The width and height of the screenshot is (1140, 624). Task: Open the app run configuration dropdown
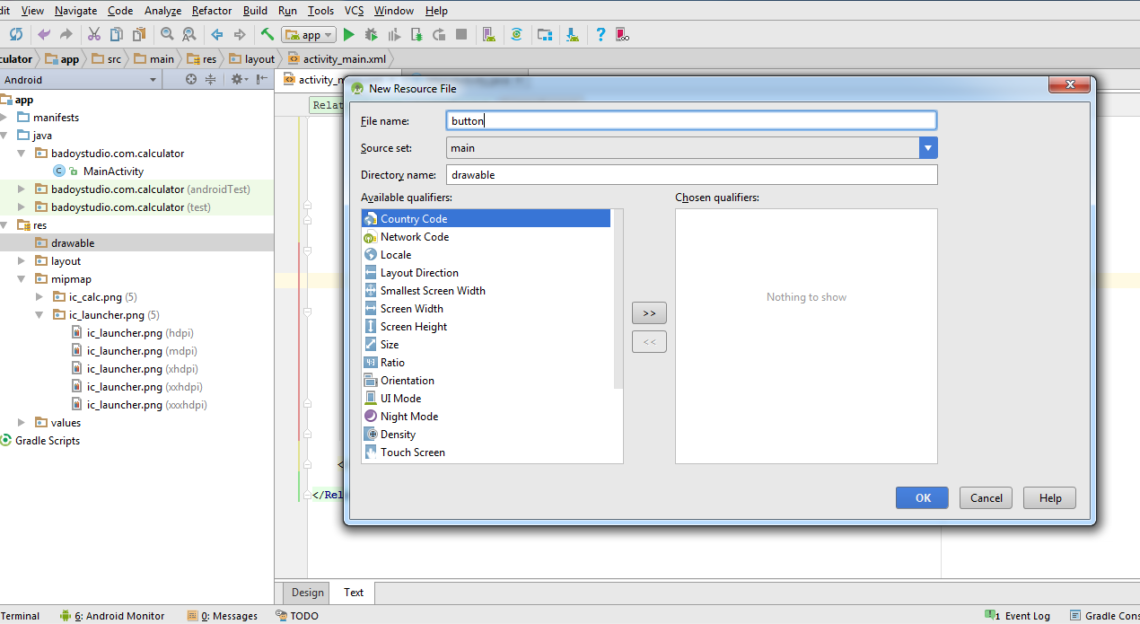pyautogui.click(x=310, y=34)
